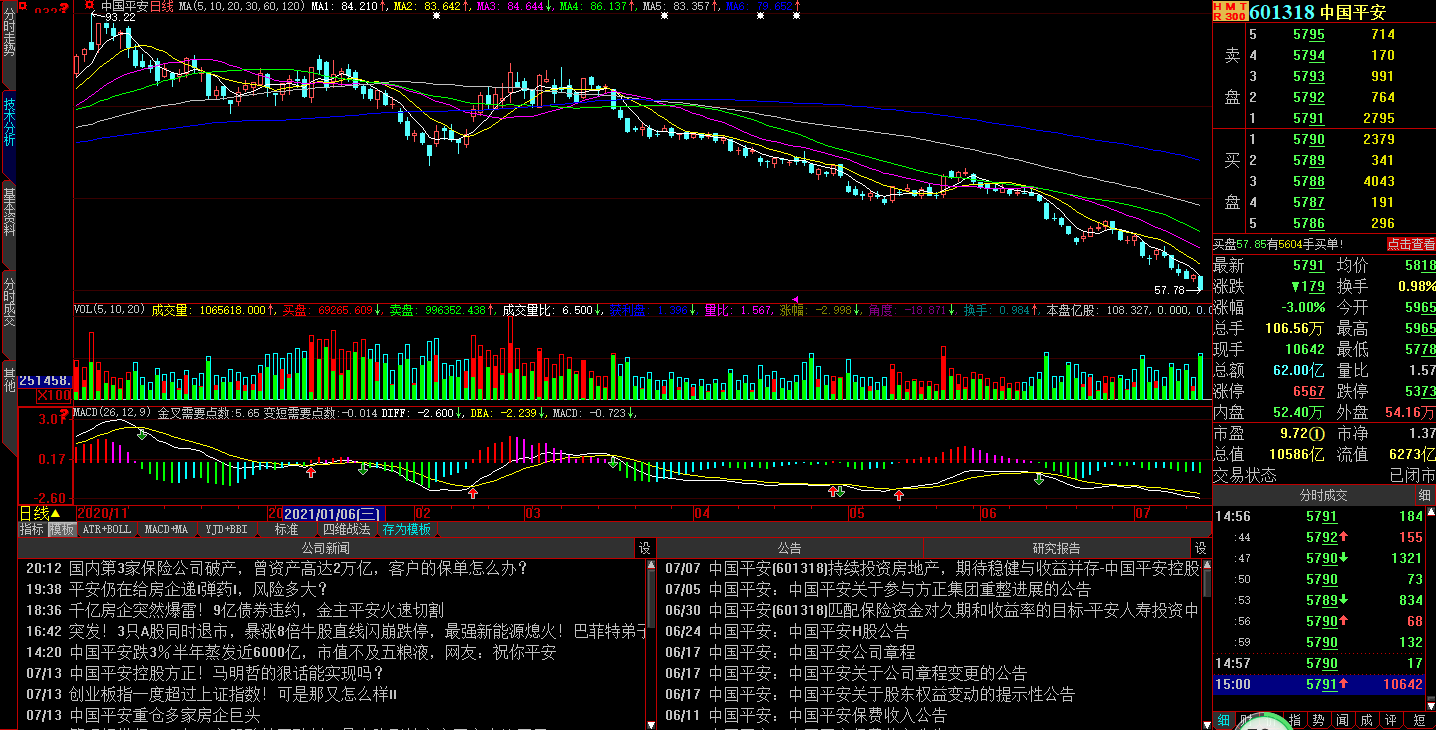This screenshot has height=730, width=1436.
Task: Select the bottom 成 tab
Action: (x=1366, y=720)
